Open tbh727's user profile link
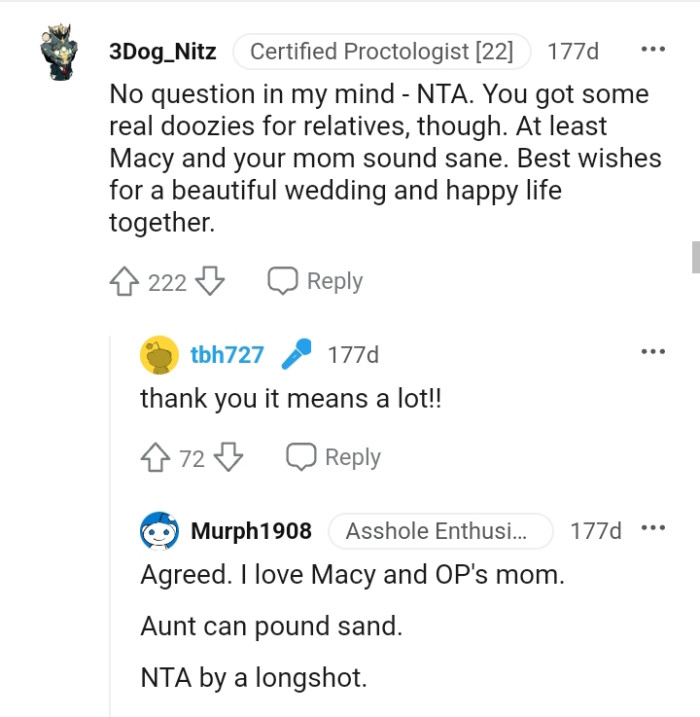 [227, 354]
